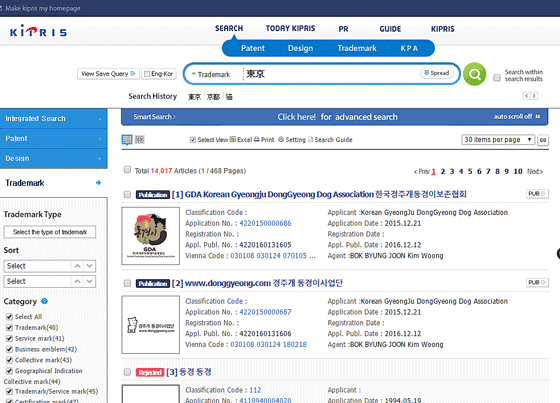Go to results page 10
The width and height of the screenshot is (560, 403).
(518, 171)
